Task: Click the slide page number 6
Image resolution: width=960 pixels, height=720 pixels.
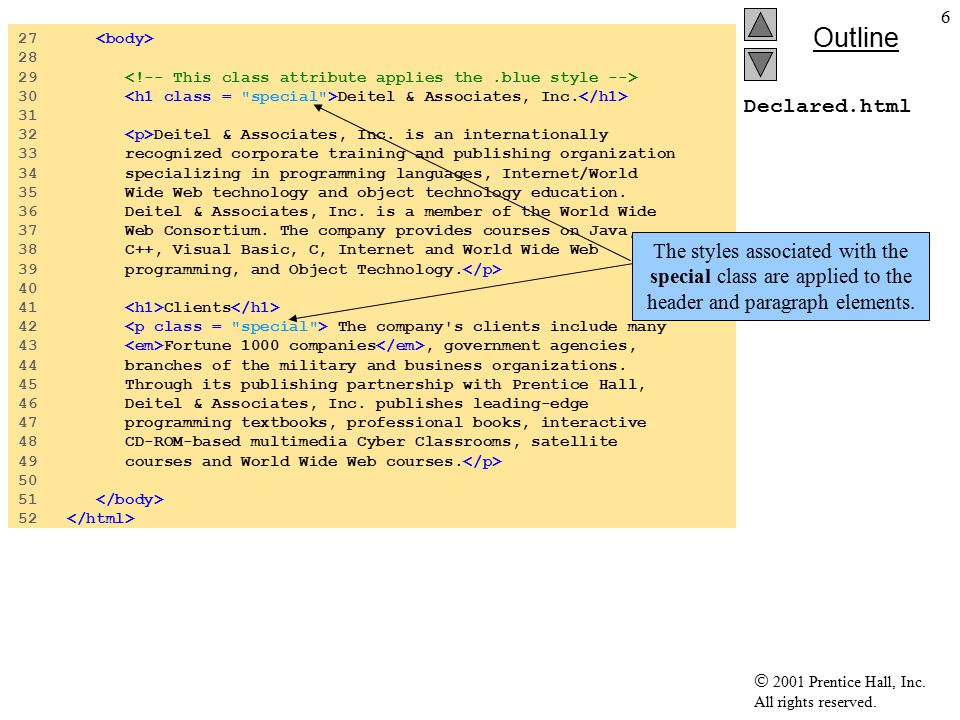Action: pyautogui.click(x=945, y=18)
